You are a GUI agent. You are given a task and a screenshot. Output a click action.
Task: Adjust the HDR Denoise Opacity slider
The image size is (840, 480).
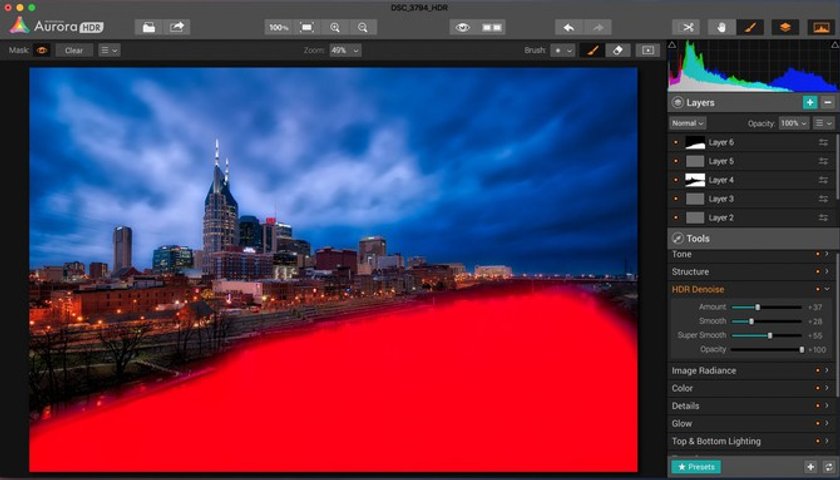click(766, 349)
